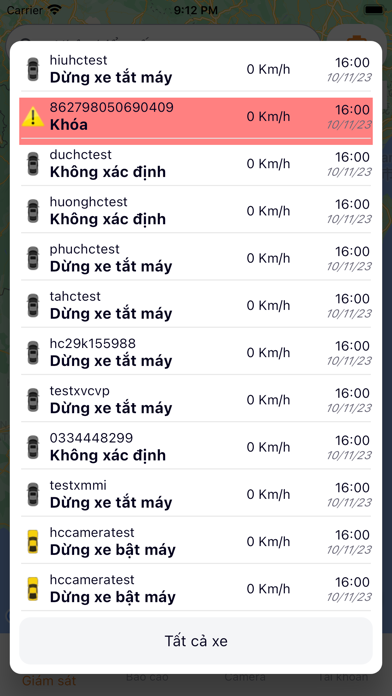This screenshot has width=392, height=696.
Task: Select the huonghctest status Không xác định
Action: 108,219
